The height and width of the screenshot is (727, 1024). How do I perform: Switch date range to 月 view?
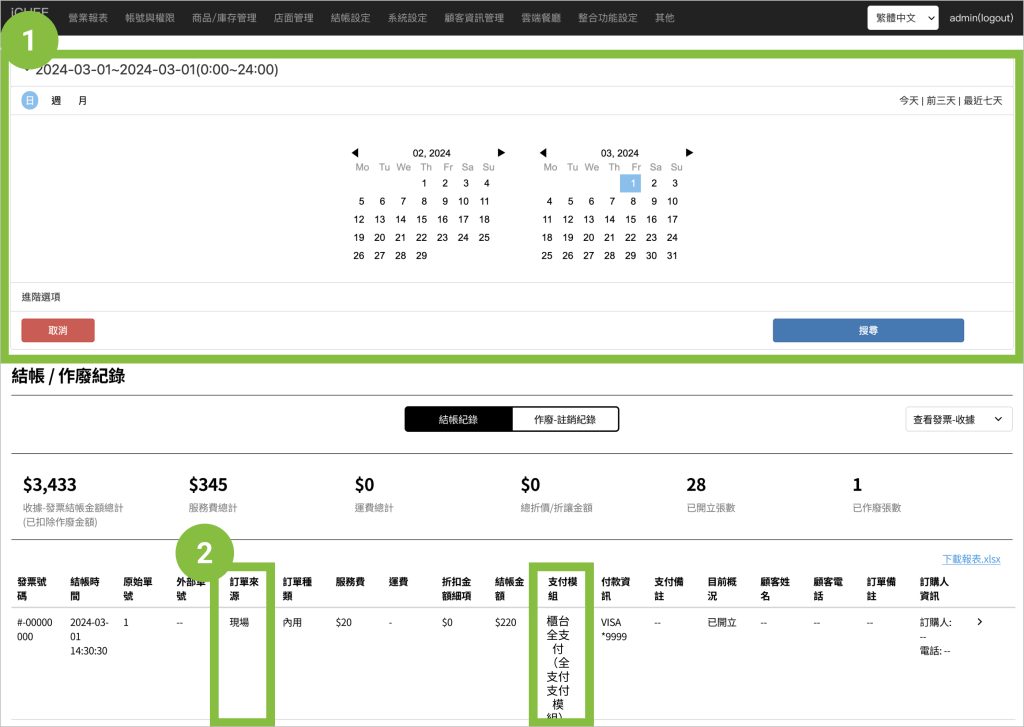point(82,101)
